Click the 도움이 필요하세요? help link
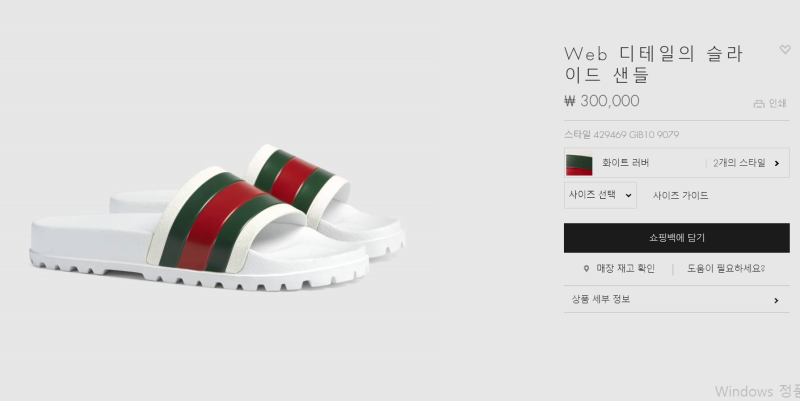The image size is (800, 401). (x=726, y=268)
